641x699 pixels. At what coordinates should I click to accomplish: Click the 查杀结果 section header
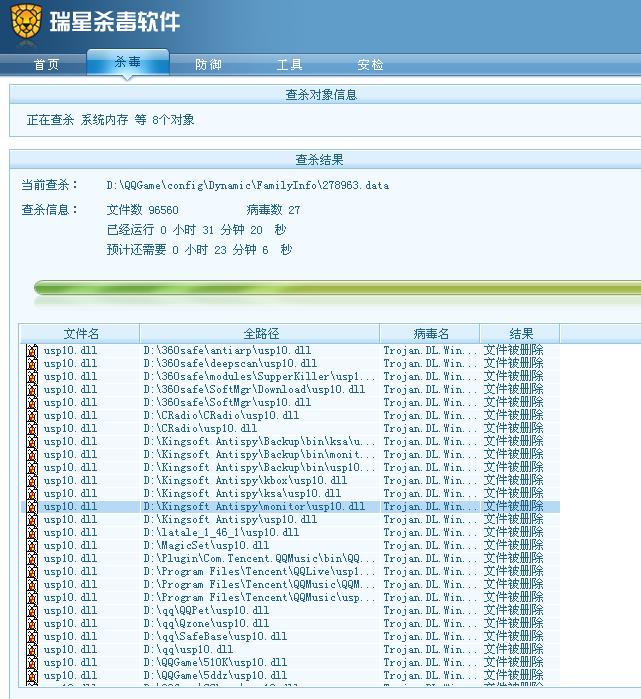(x=319, y=160)
